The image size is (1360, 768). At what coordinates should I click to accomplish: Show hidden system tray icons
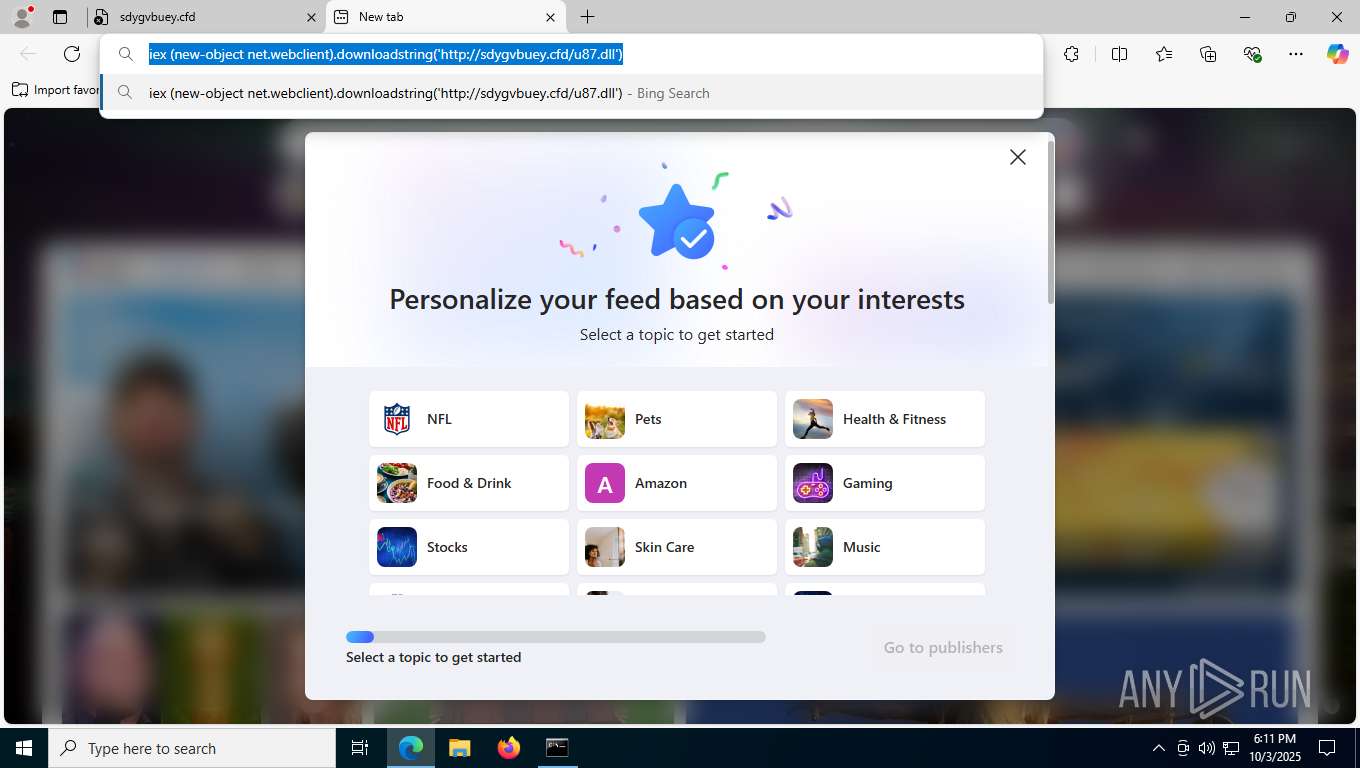(1159, 748)
